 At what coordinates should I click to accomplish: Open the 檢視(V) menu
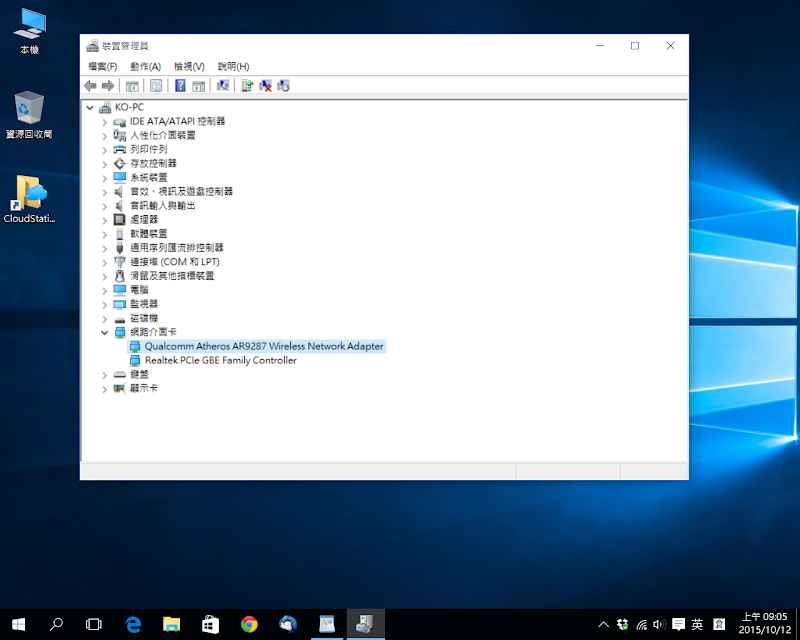coord(189,66)
